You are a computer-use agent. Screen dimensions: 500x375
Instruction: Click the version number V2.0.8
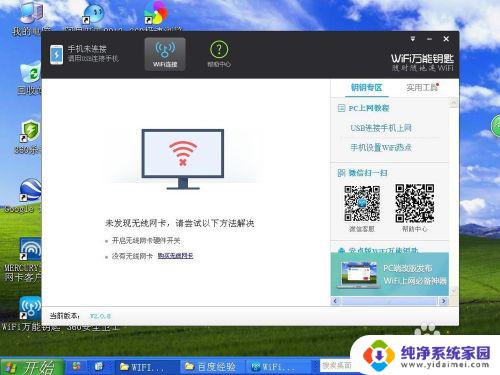pyautogui.click(x=100, y=316)
